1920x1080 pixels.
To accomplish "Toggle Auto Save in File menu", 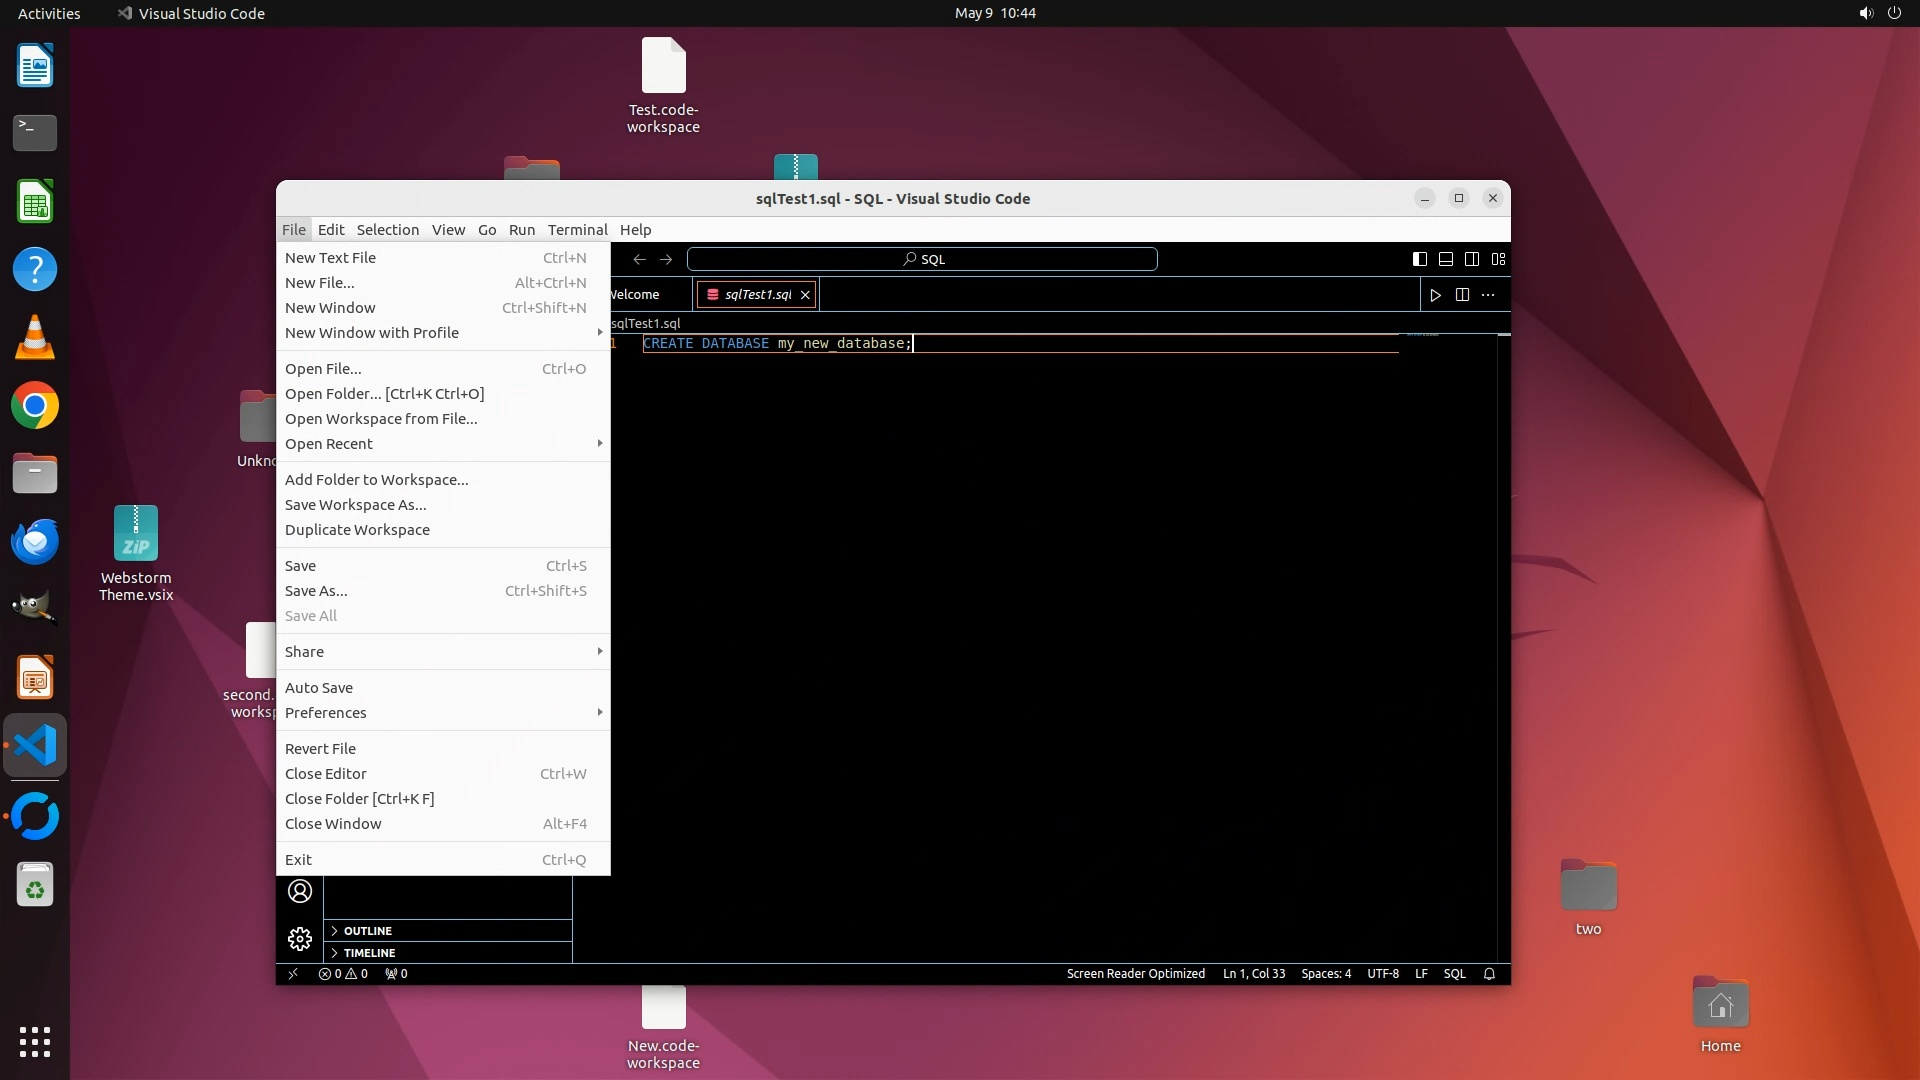I will click(x=319, y=688).
